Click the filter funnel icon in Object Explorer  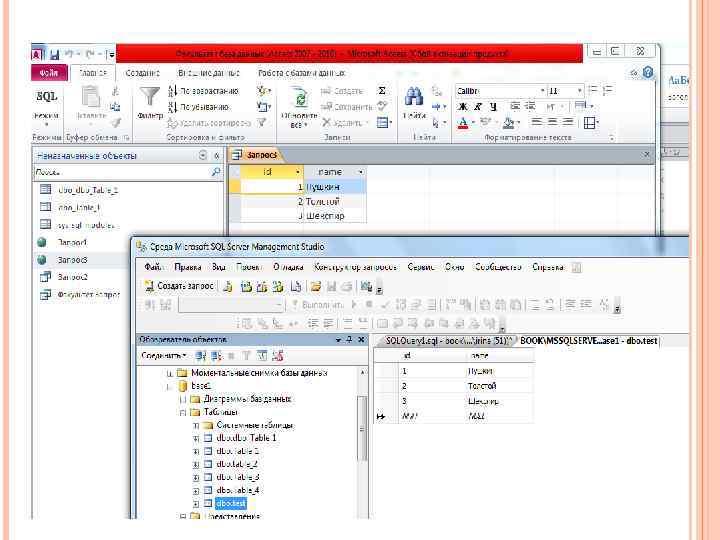[247, 355]
